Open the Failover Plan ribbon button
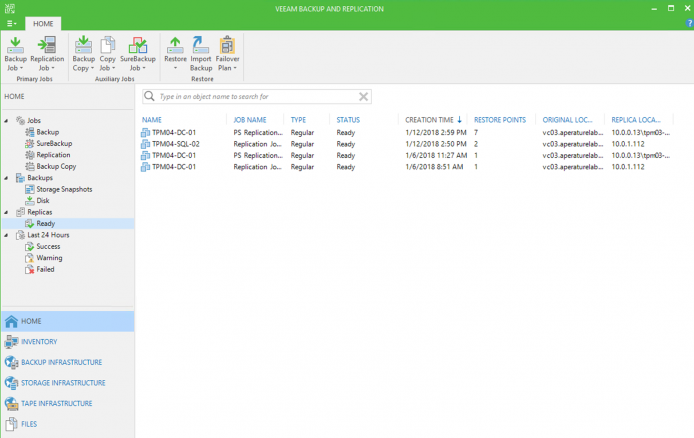 point(227,54)
